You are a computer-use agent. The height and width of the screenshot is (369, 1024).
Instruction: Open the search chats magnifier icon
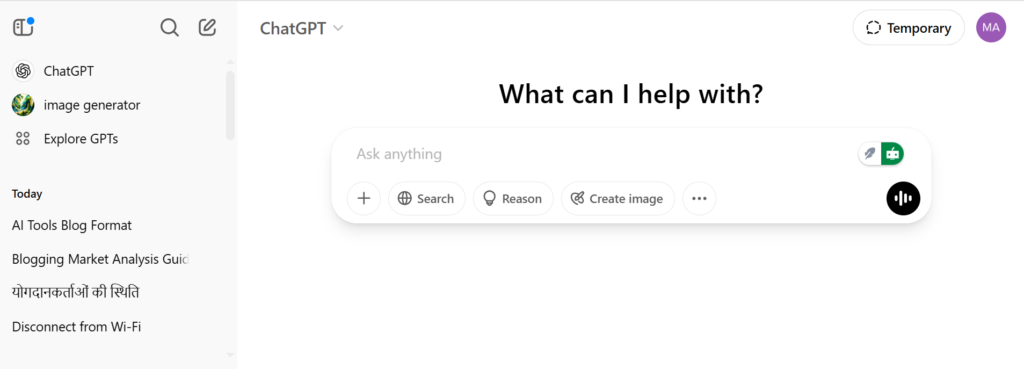169,27
